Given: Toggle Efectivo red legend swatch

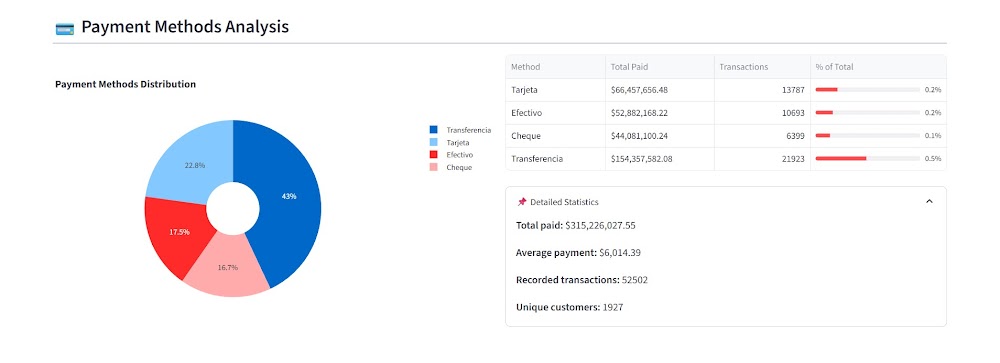Looking at the screenshot, I should [x=434, y=154].
